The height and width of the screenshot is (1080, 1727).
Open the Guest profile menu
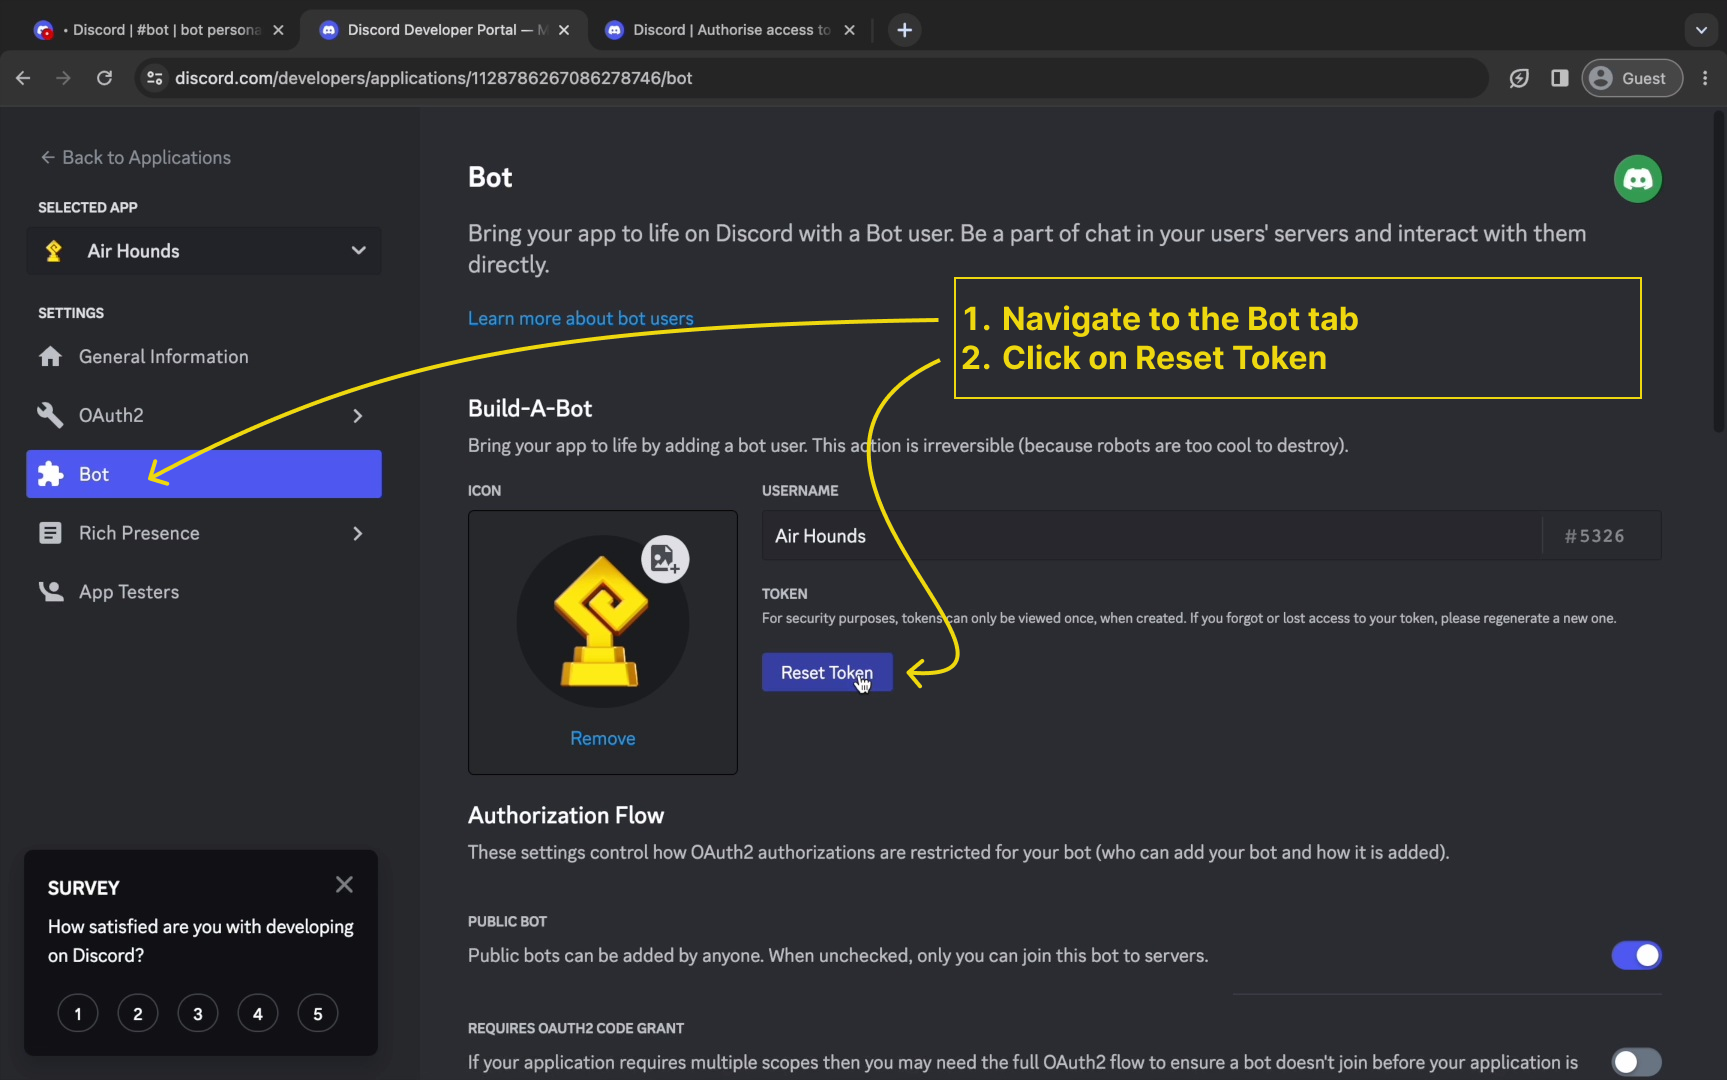[x=1631, y=78]
